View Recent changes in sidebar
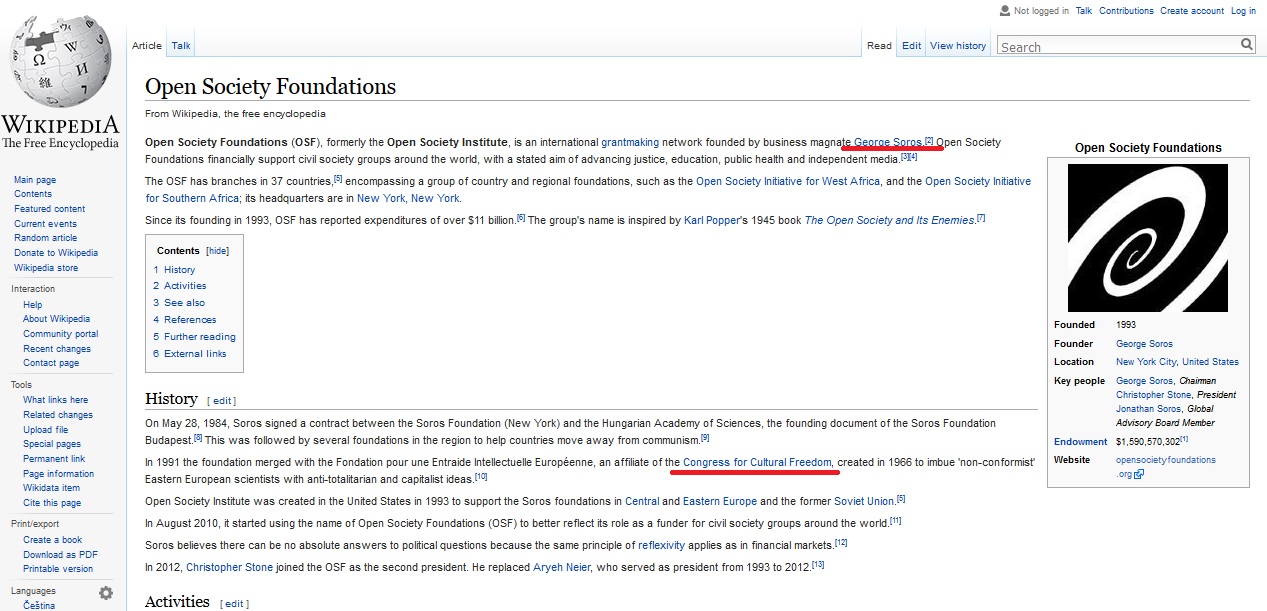The image size is (1267, 611). (x=57, y=349)
